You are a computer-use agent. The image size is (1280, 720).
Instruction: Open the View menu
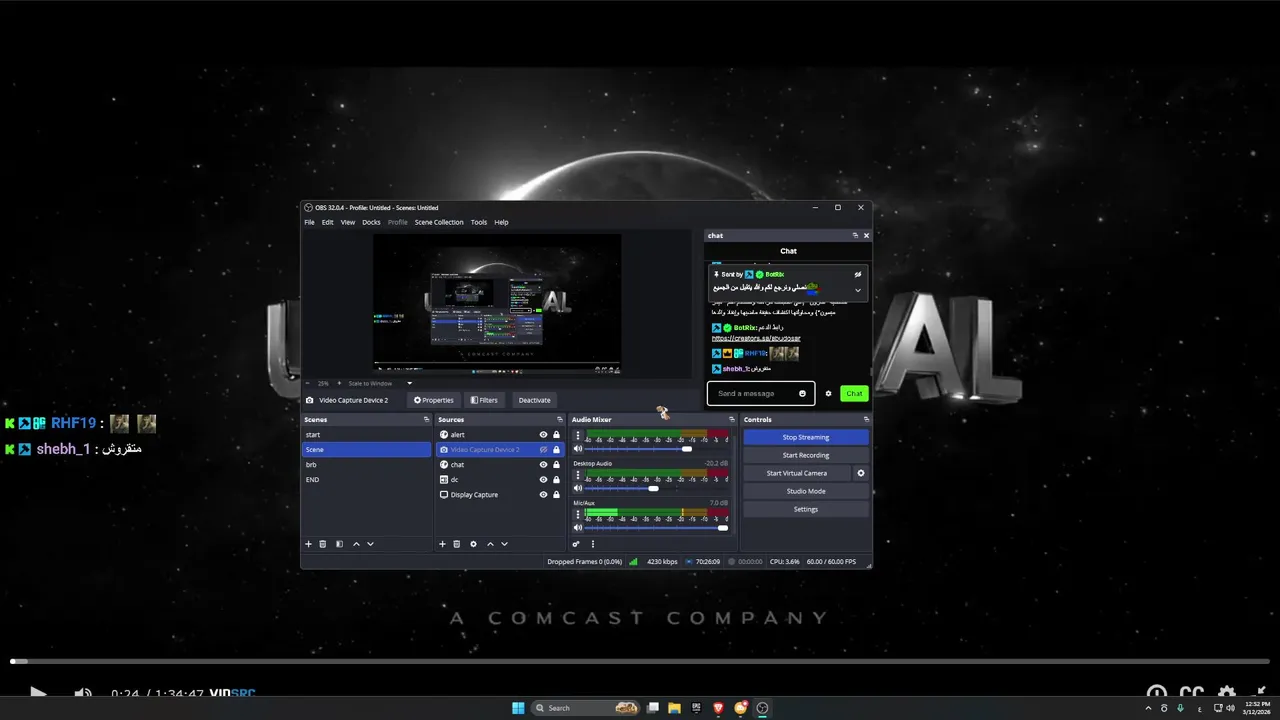tap(347, 222)
